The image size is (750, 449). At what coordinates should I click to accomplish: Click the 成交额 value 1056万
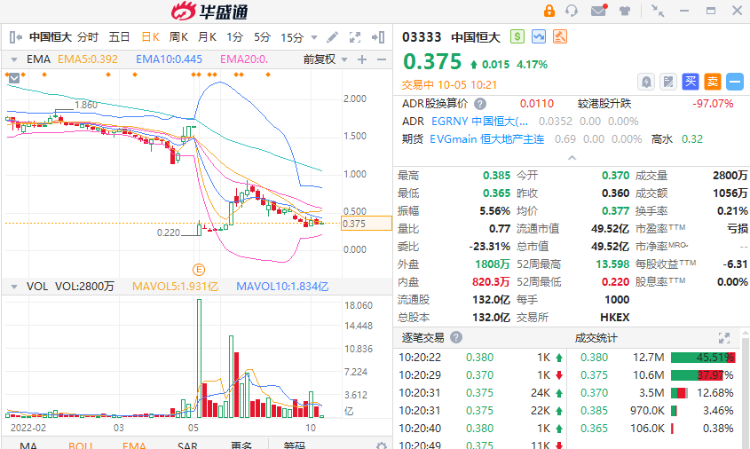point(730,193)
